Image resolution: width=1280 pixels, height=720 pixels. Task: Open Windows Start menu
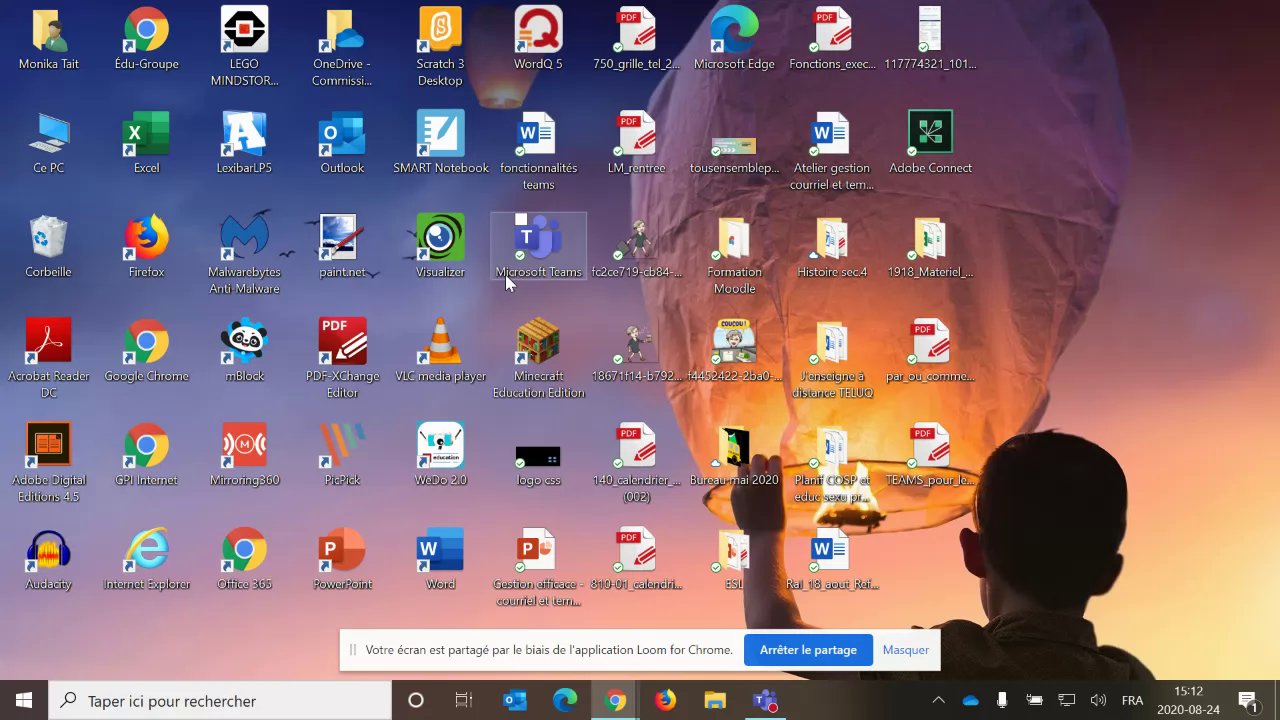24,701
